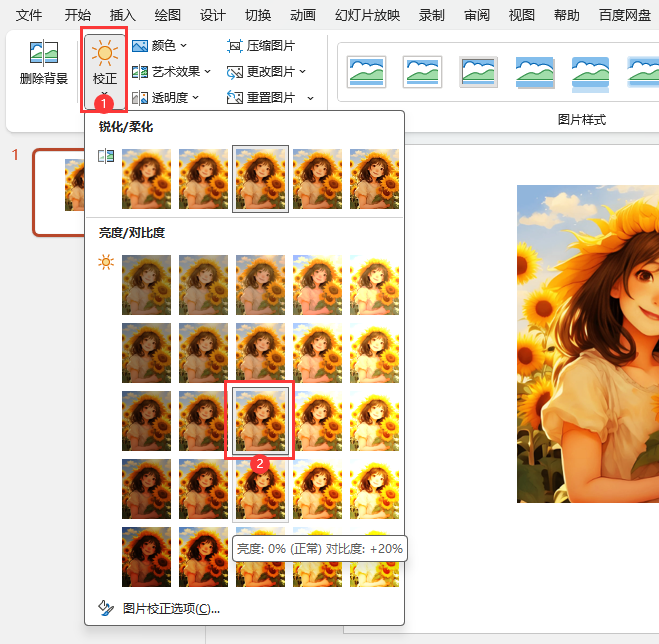Open the 审阅 tab
Viewport: 659px width, 644px height.
click(x=477, y=16)
